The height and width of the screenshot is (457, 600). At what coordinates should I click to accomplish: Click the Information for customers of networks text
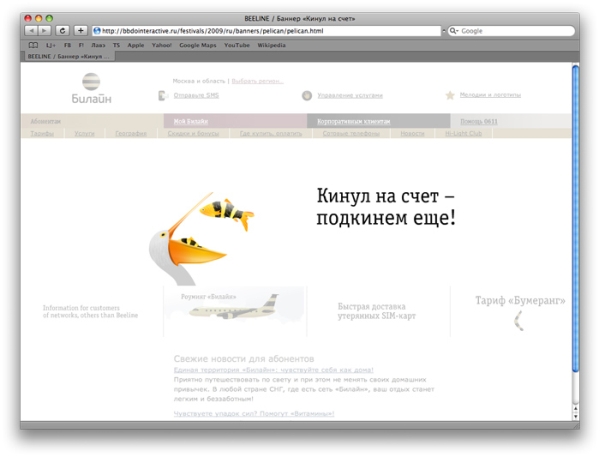pyautogui.click(x=90, y=312)
